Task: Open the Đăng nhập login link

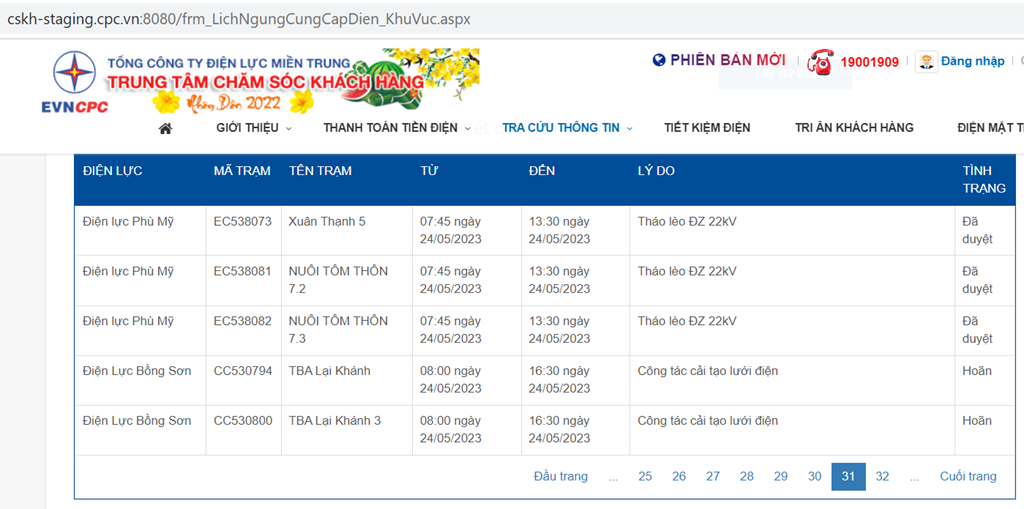Action: point(972,61)
